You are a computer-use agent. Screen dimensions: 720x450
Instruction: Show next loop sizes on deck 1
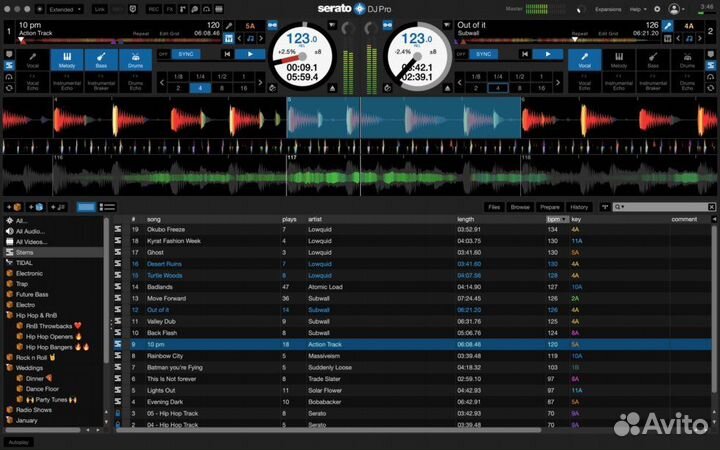click(260, 83)
